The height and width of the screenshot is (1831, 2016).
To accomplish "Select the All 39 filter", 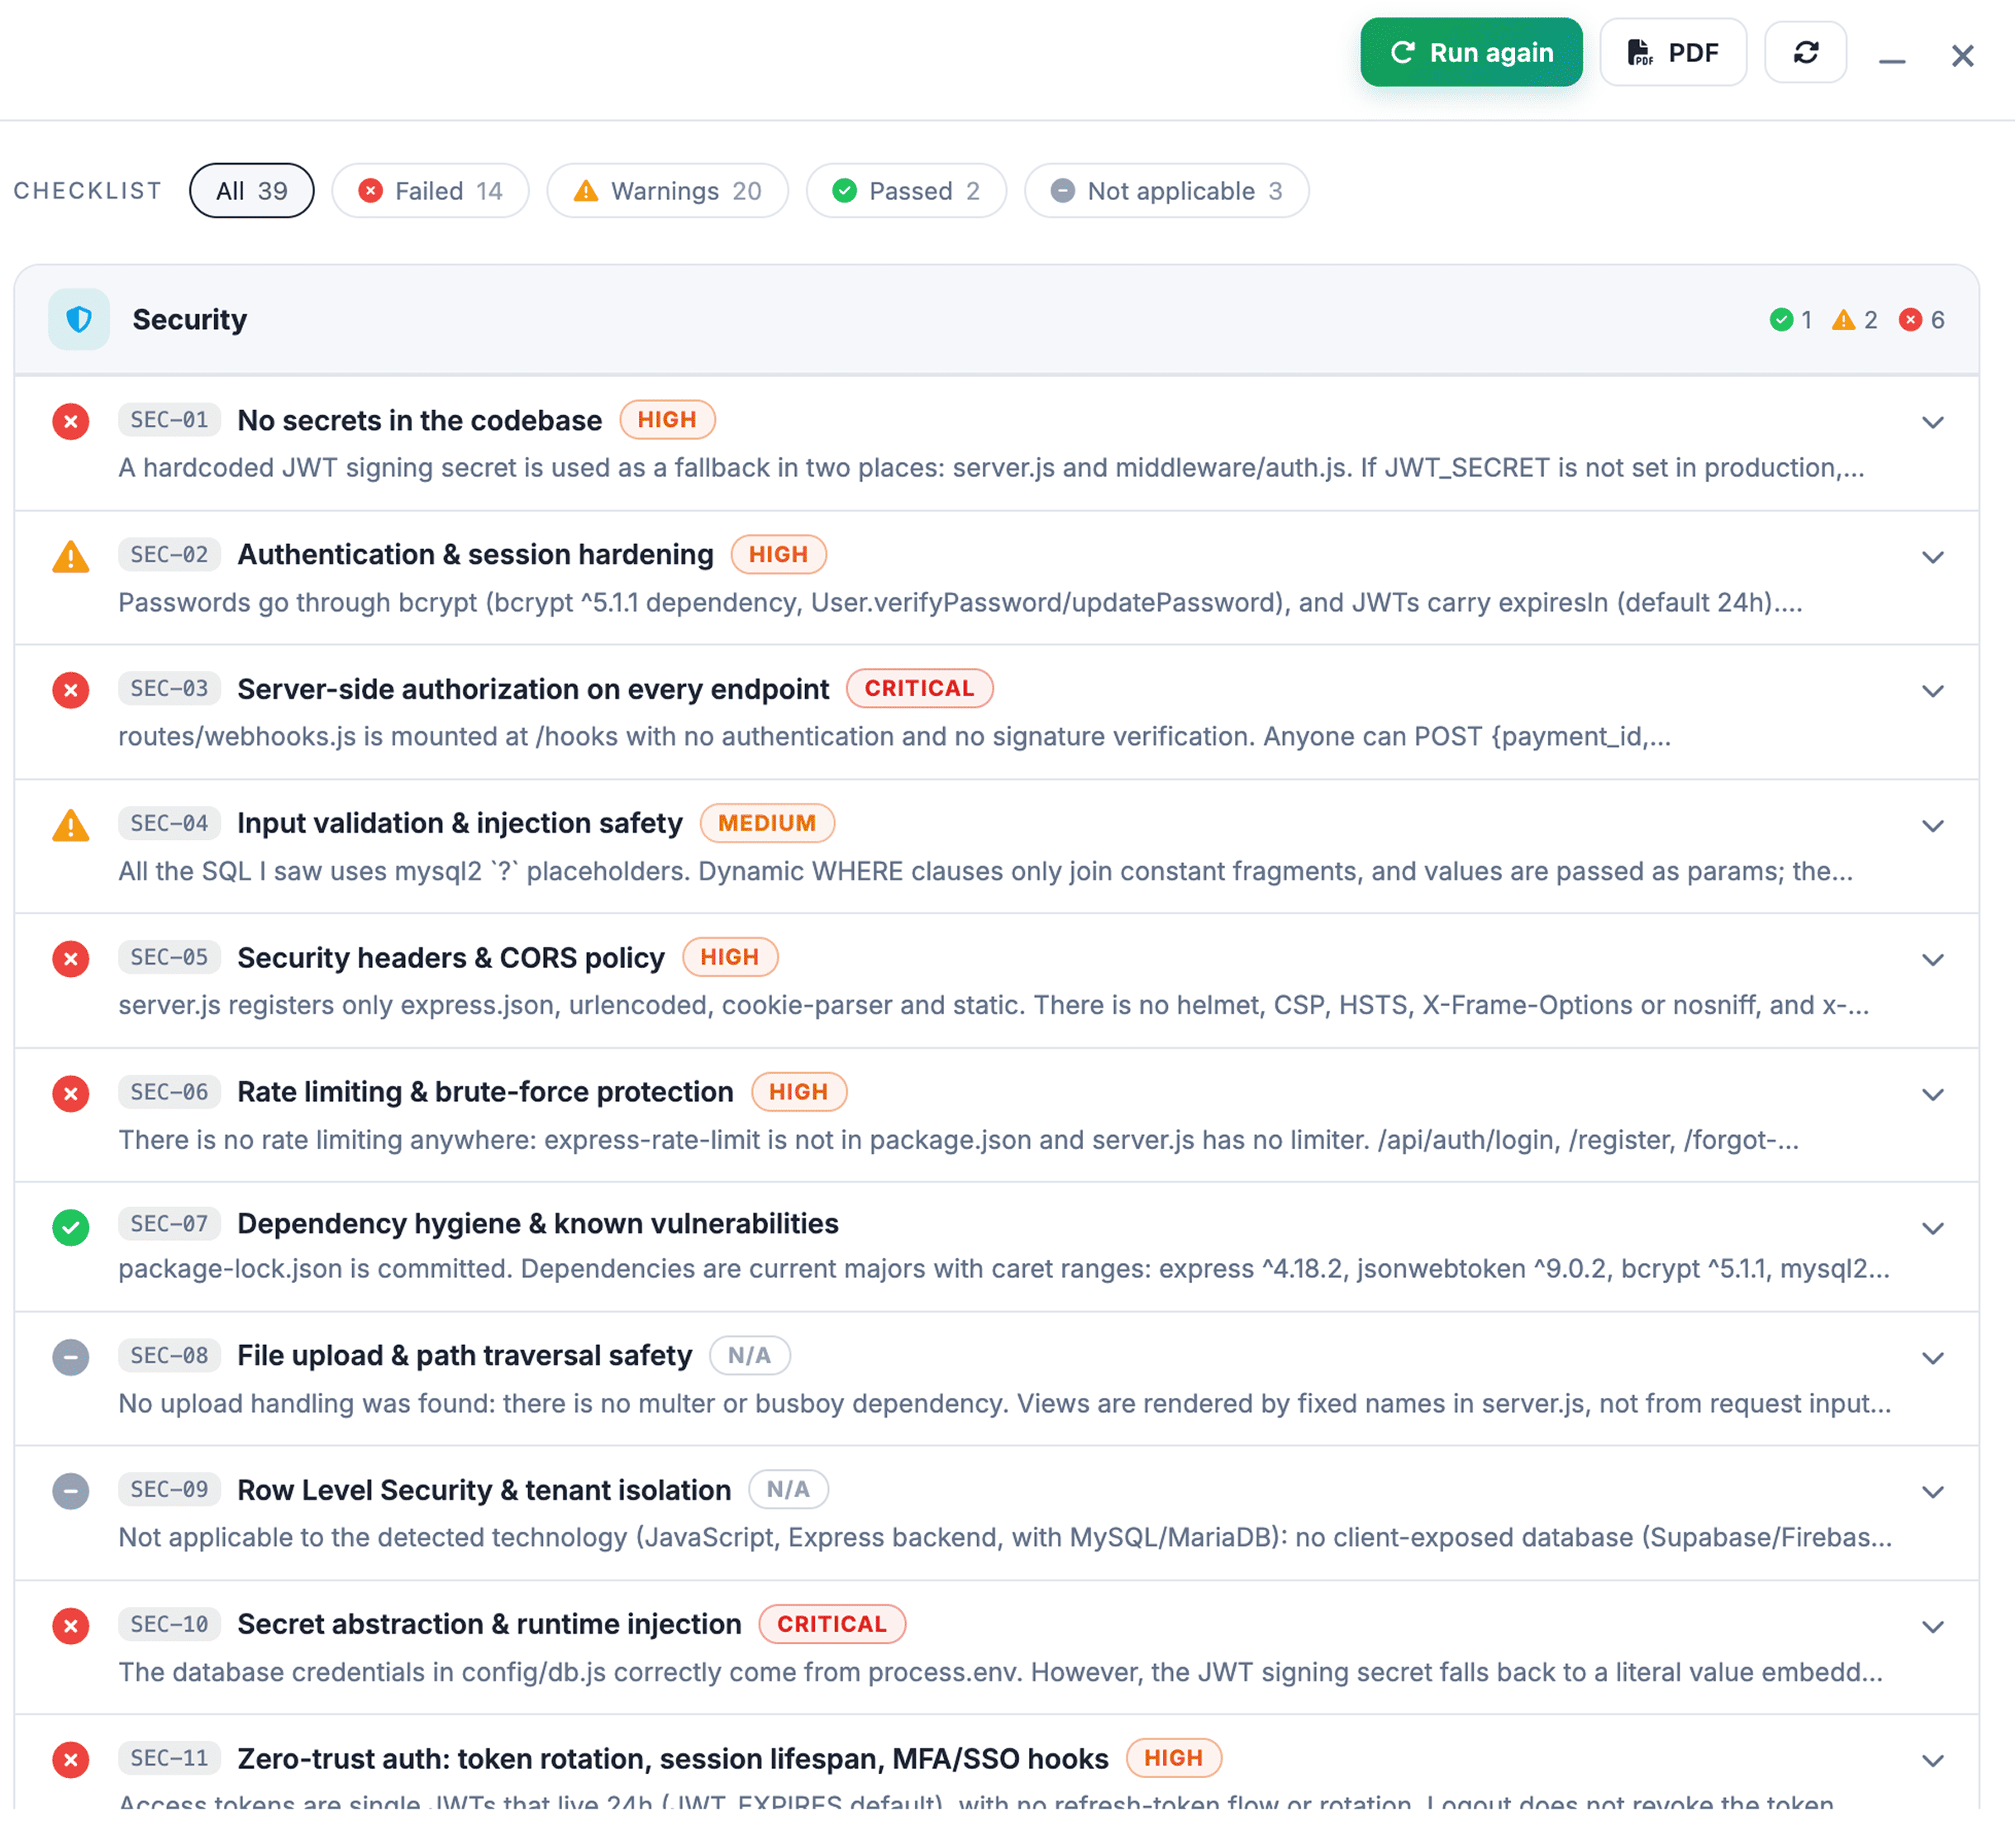I will [252, 190].
